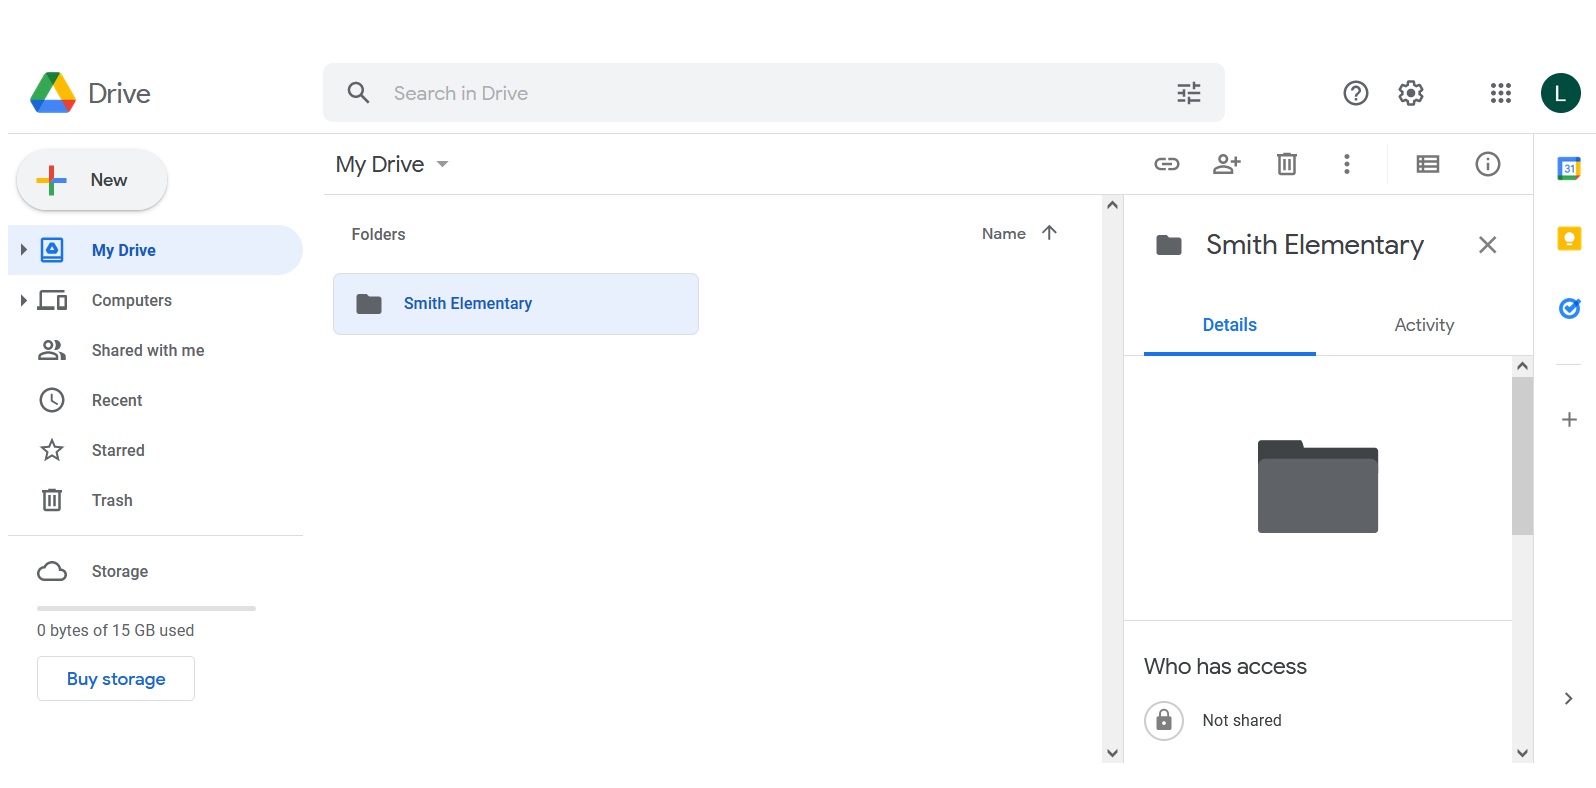Expand the Computers tree arrow

pyautogui.click(x=23, y=300)
